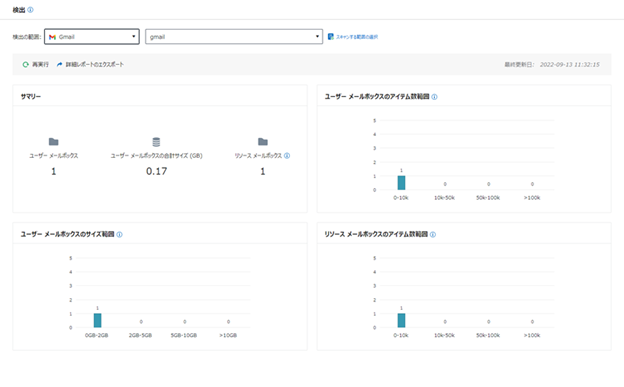Click the scan-range selection link
Viewport: 624px width, 387px height.
pos(357,37)
